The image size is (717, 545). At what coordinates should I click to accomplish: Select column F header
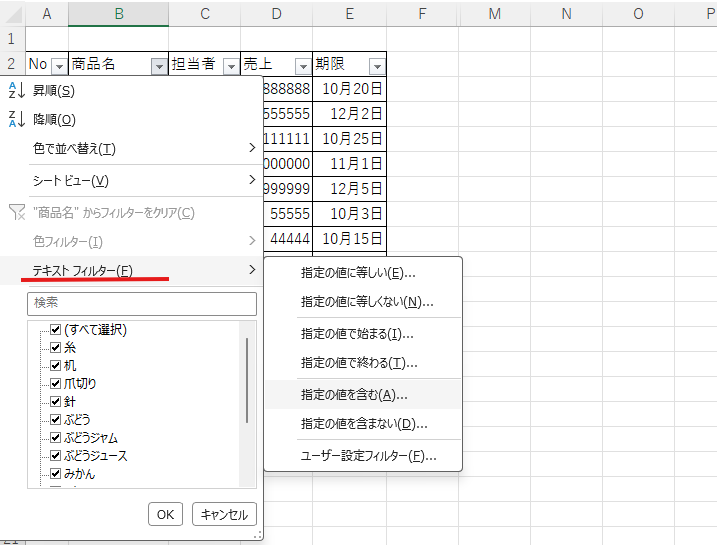pyautogui.click(x=422, y=14)
